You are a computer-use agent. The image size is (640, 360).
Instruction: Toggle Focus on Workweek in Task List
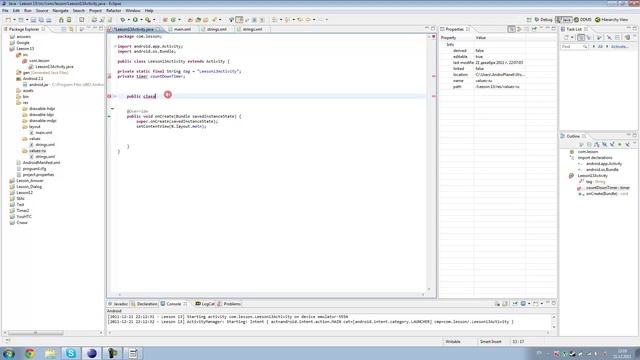[599, 37]
